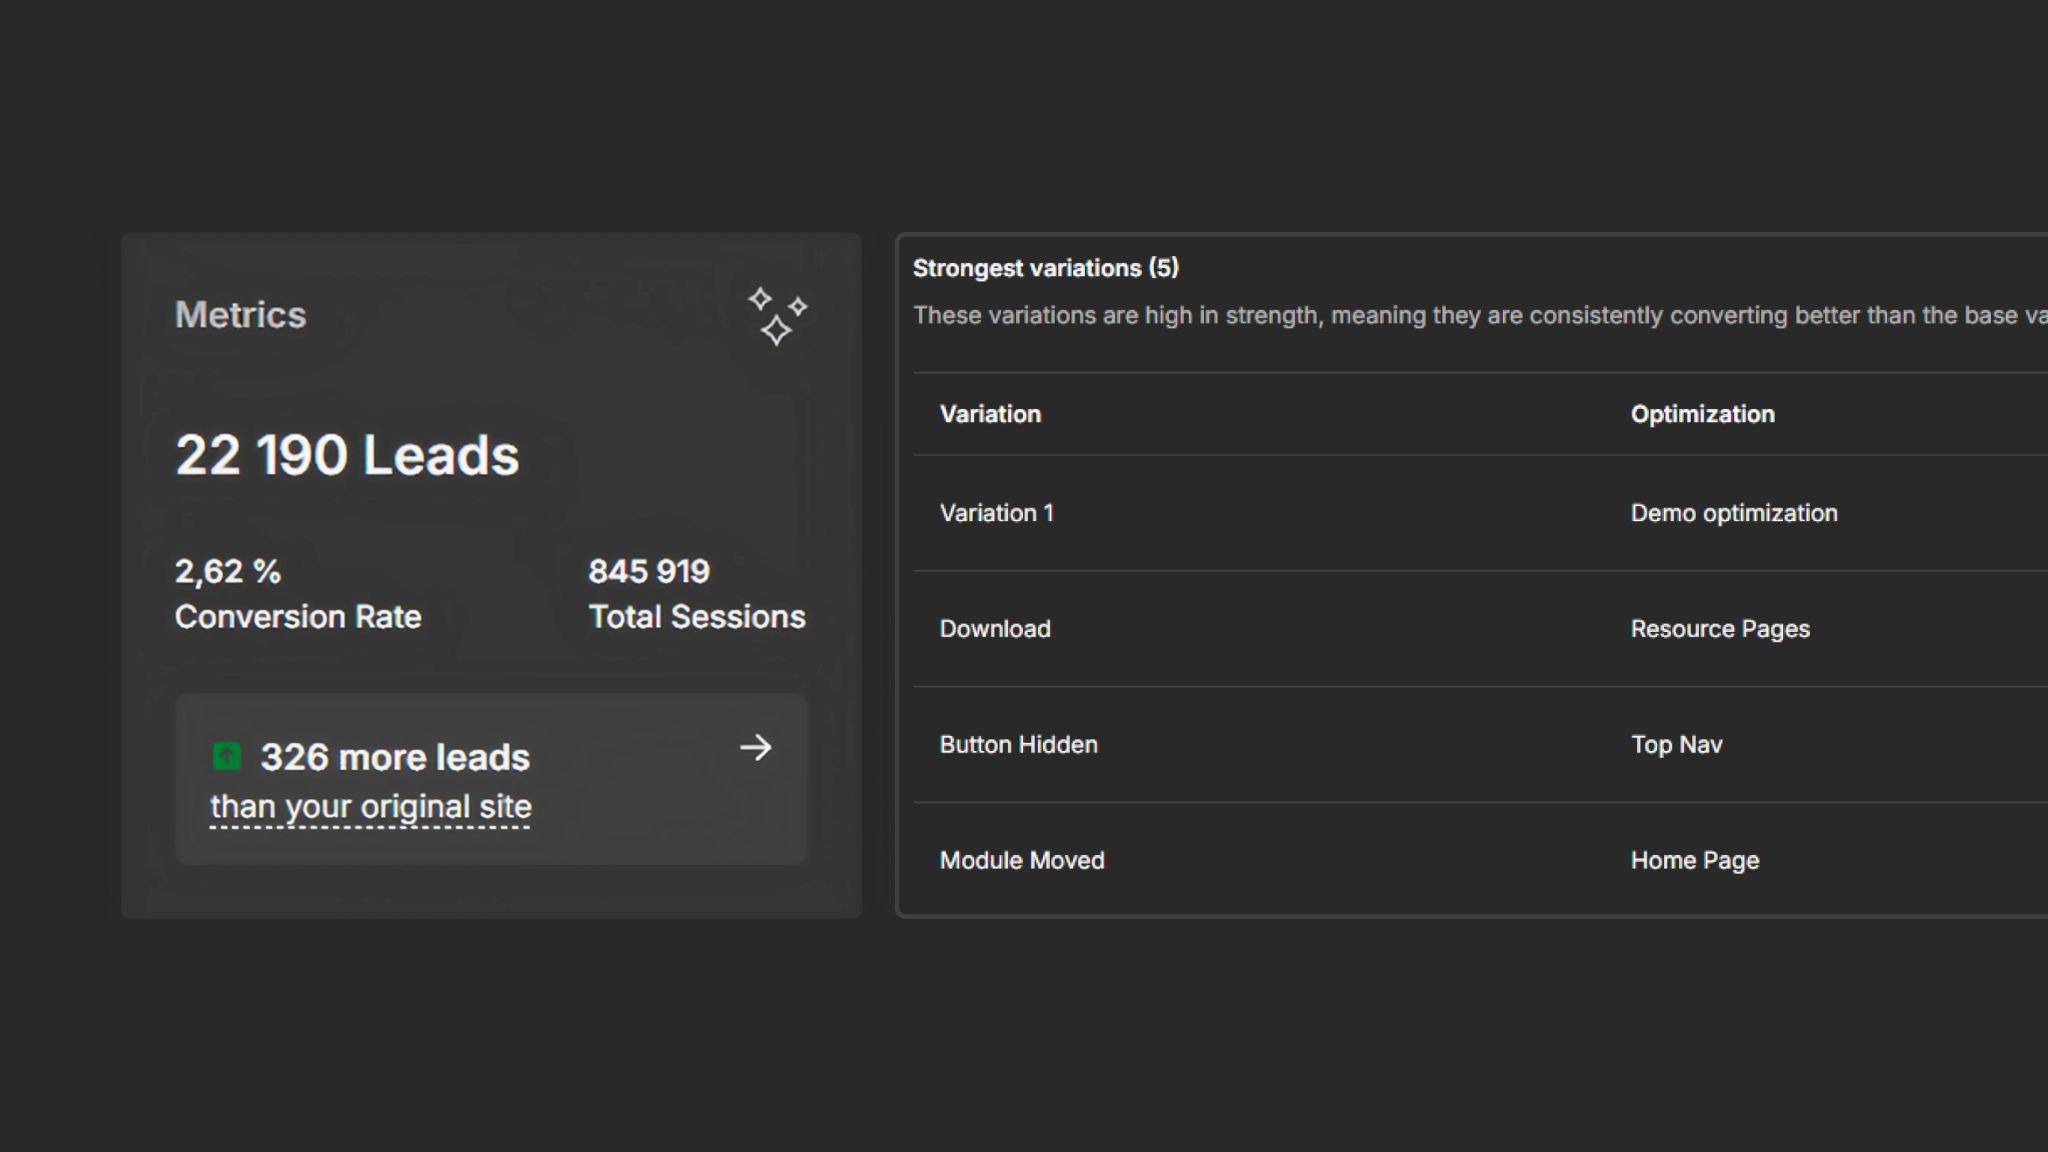Click the 22 190 Leads metric value

[347, 455]
